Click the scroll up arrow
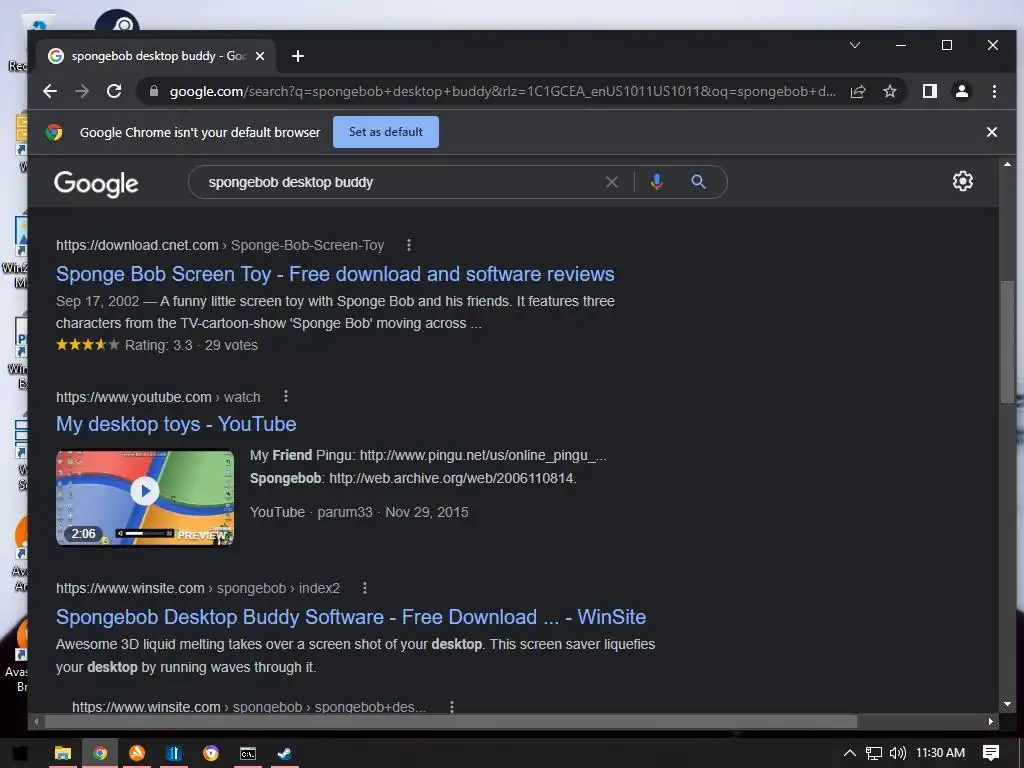Viewport: 1024px width, 768px height. [1007, 164]
